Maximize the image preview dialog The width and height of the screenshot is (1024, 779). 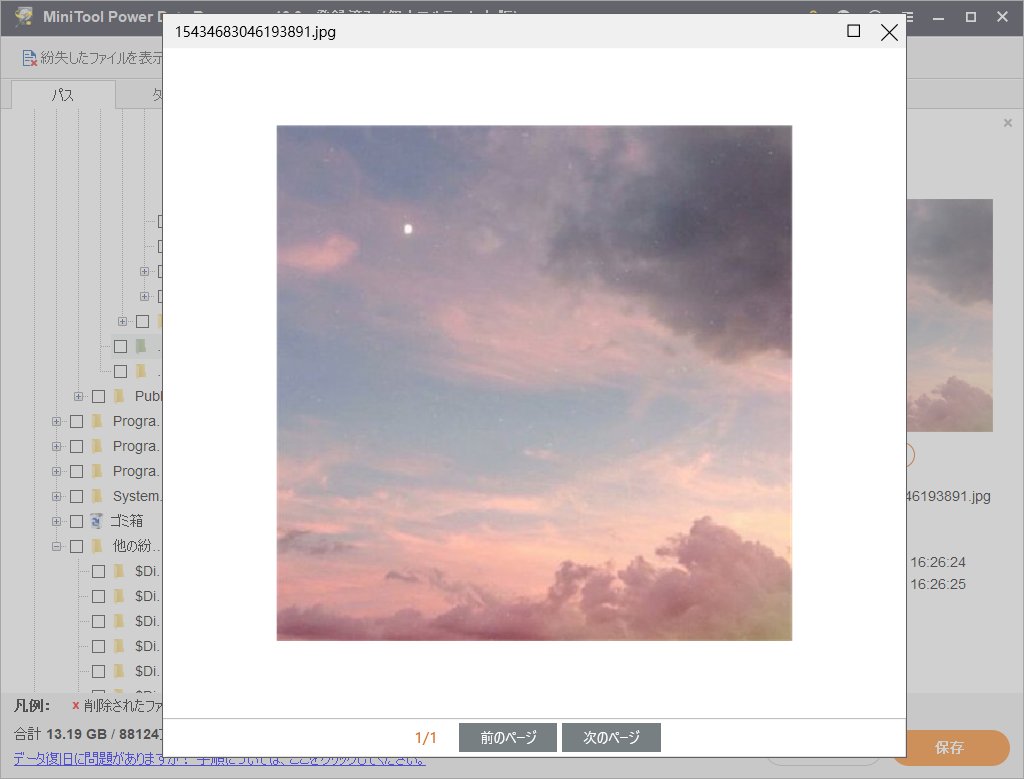click(x=853, y=32)
